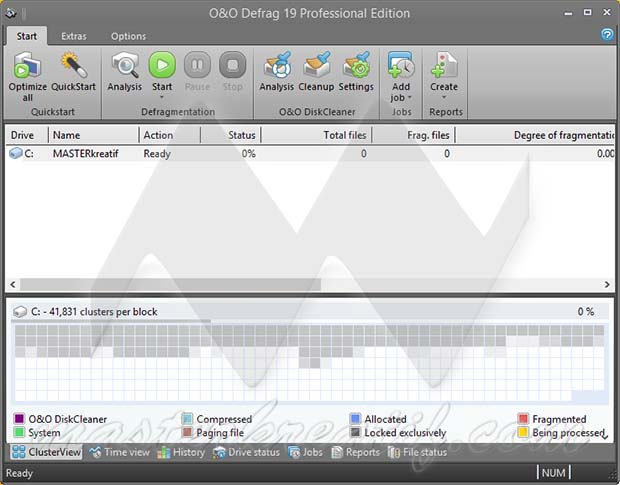Click the 0 % cluster progress value
Screen dimensions: 620x485
pos(586,311)
